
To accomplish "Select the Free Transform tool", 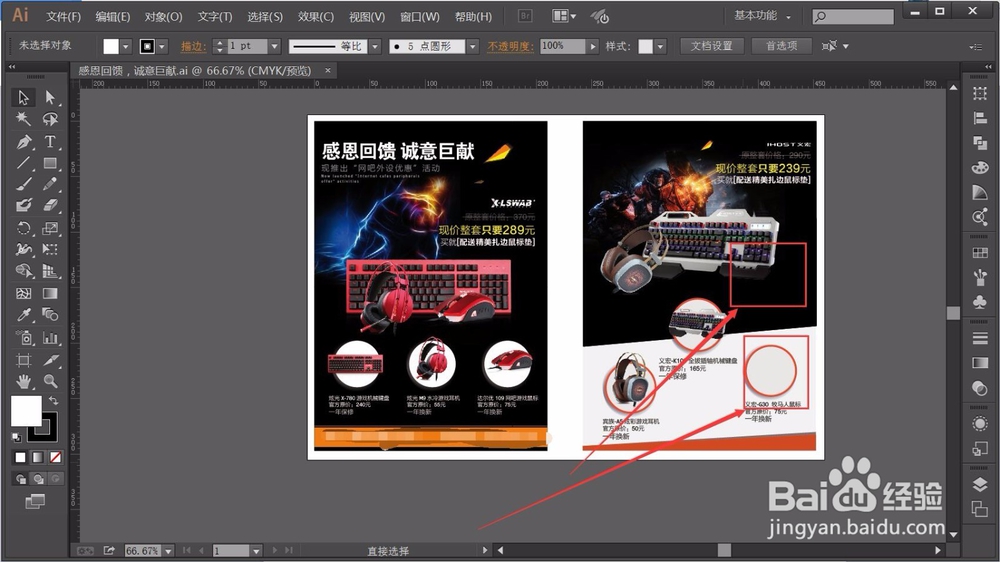I will tap(50, 249).
